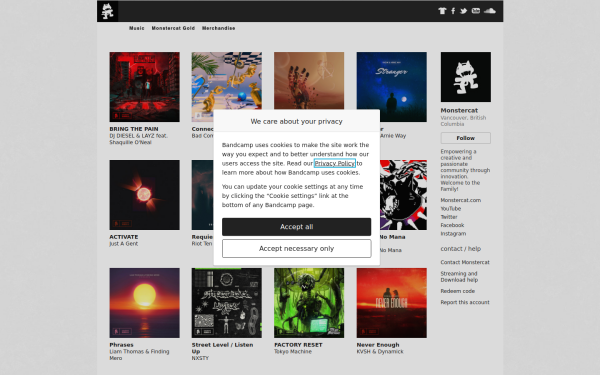The width and height of the screenshot is (600, 375).
Task: Click the Monstercat cat logo in header
Action: (108, 11)
